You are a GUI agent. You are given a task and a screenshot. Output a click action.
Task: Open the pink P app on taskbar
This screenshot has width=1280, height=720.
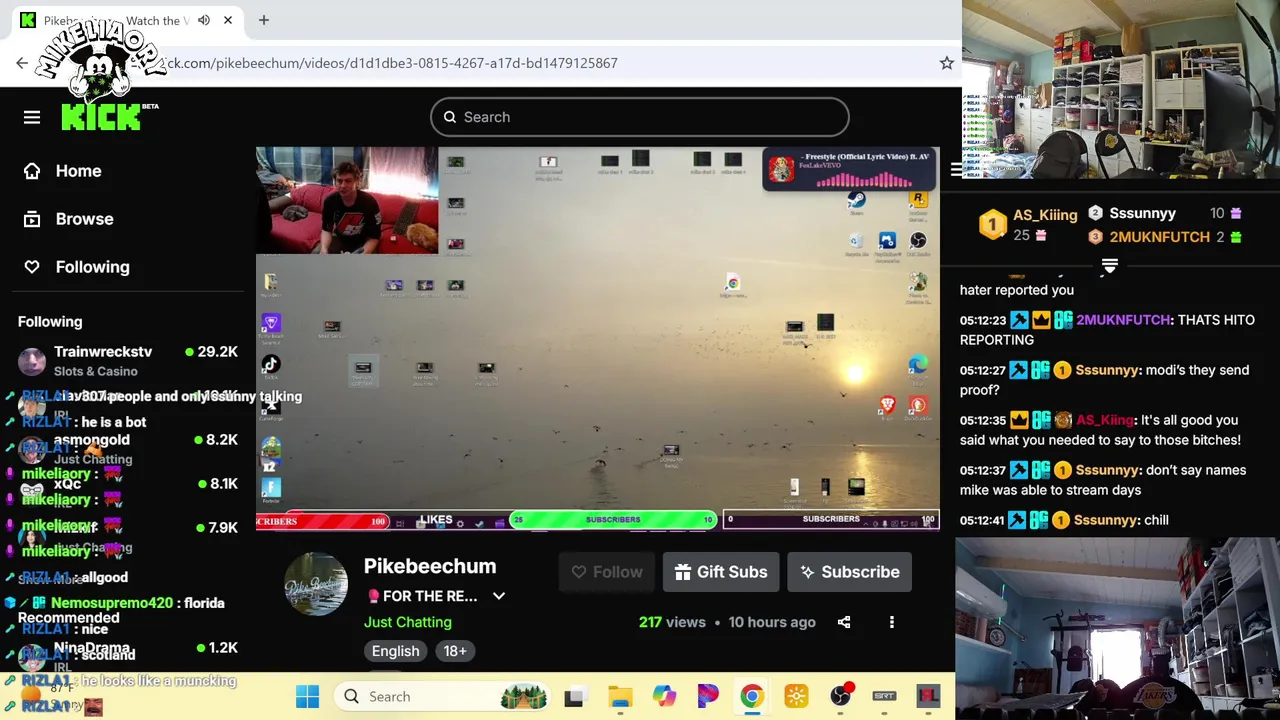[x=708, y=696]
